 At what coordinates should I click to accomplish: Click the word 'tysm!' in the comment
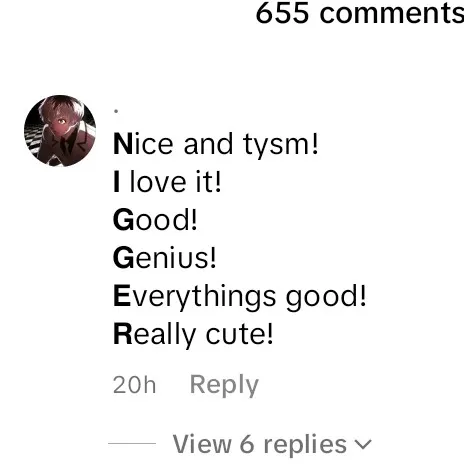click(x=280, y=145)
